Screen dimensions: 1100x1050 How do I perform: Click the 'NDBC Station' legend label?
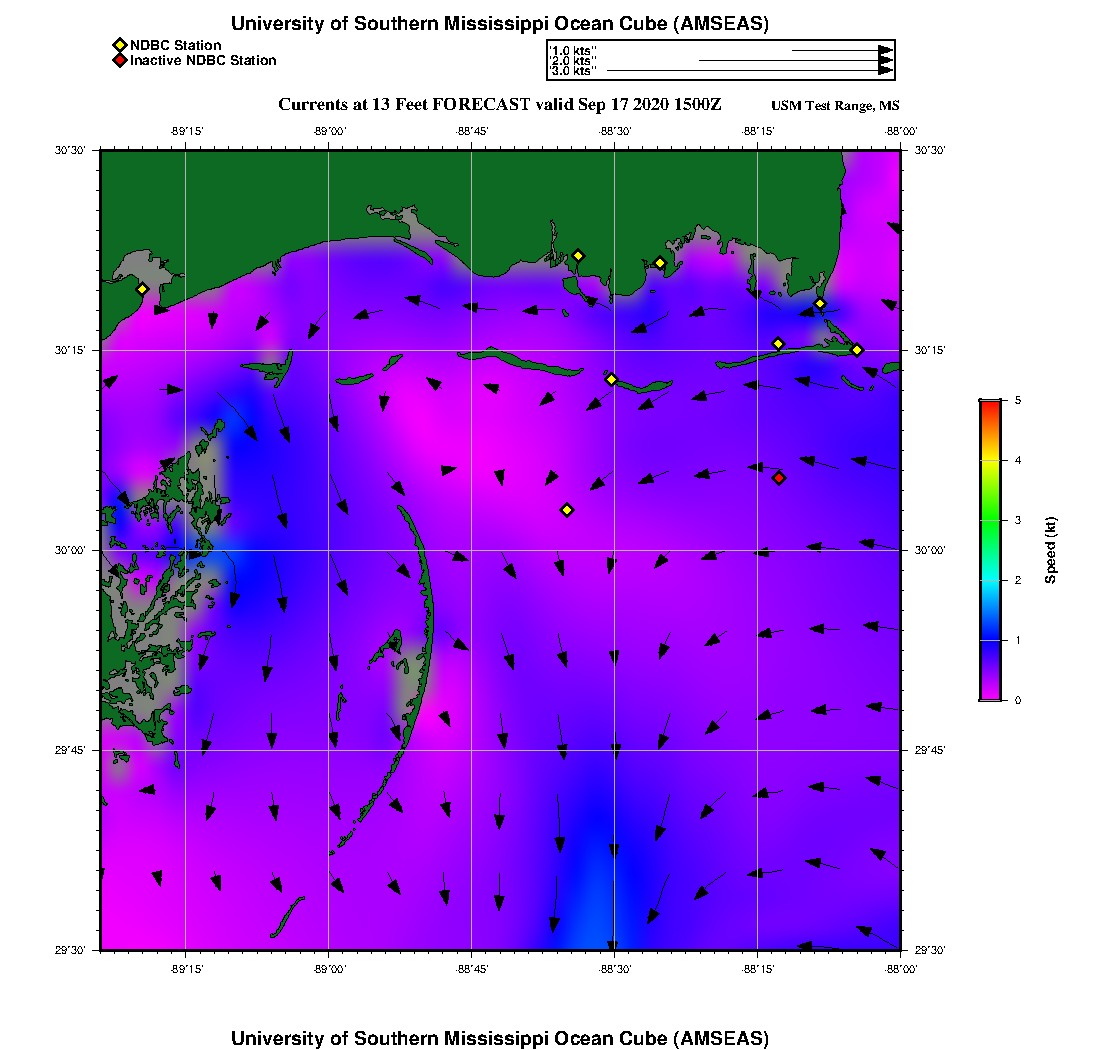176,45
